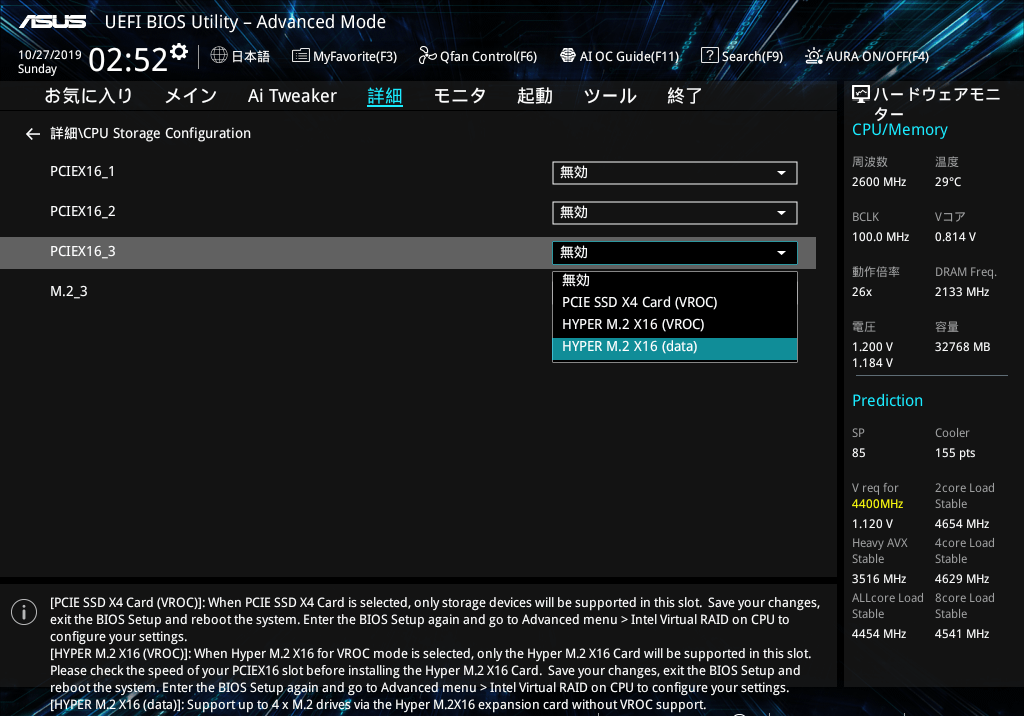Open AI OC Guide(F11)

click(x=619, y=56)
